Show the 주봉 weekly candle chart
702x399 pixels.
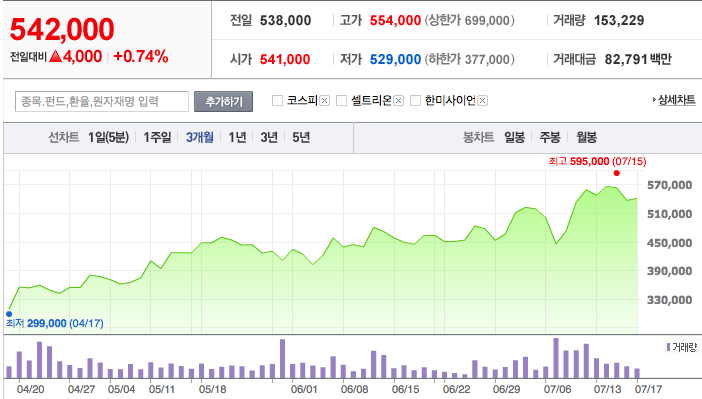tap(550, 137)
